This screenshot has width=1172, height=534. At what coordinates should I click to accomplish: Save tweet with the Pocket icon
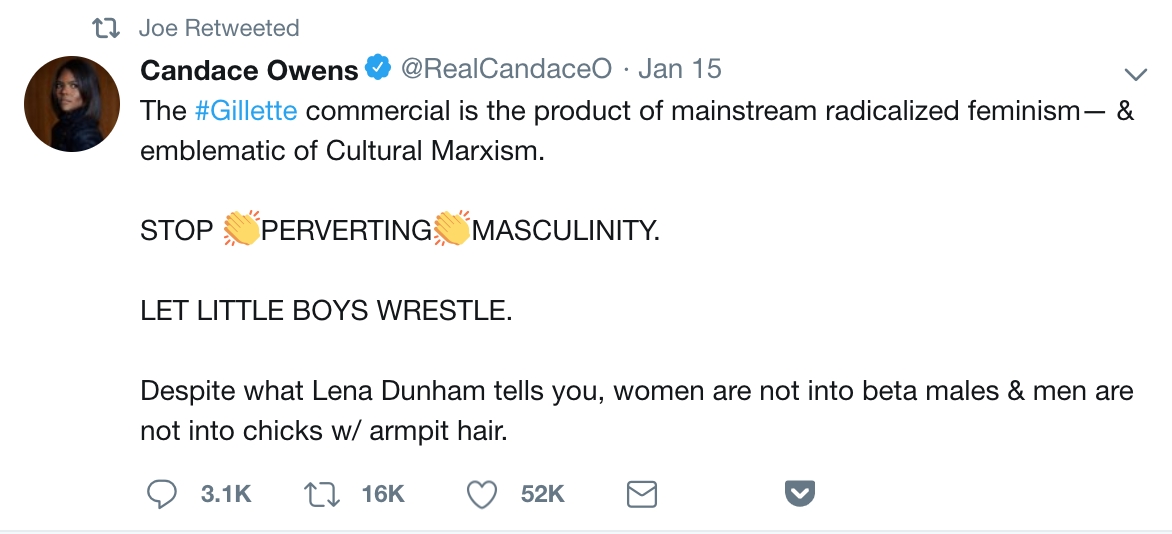coord(800,493)
